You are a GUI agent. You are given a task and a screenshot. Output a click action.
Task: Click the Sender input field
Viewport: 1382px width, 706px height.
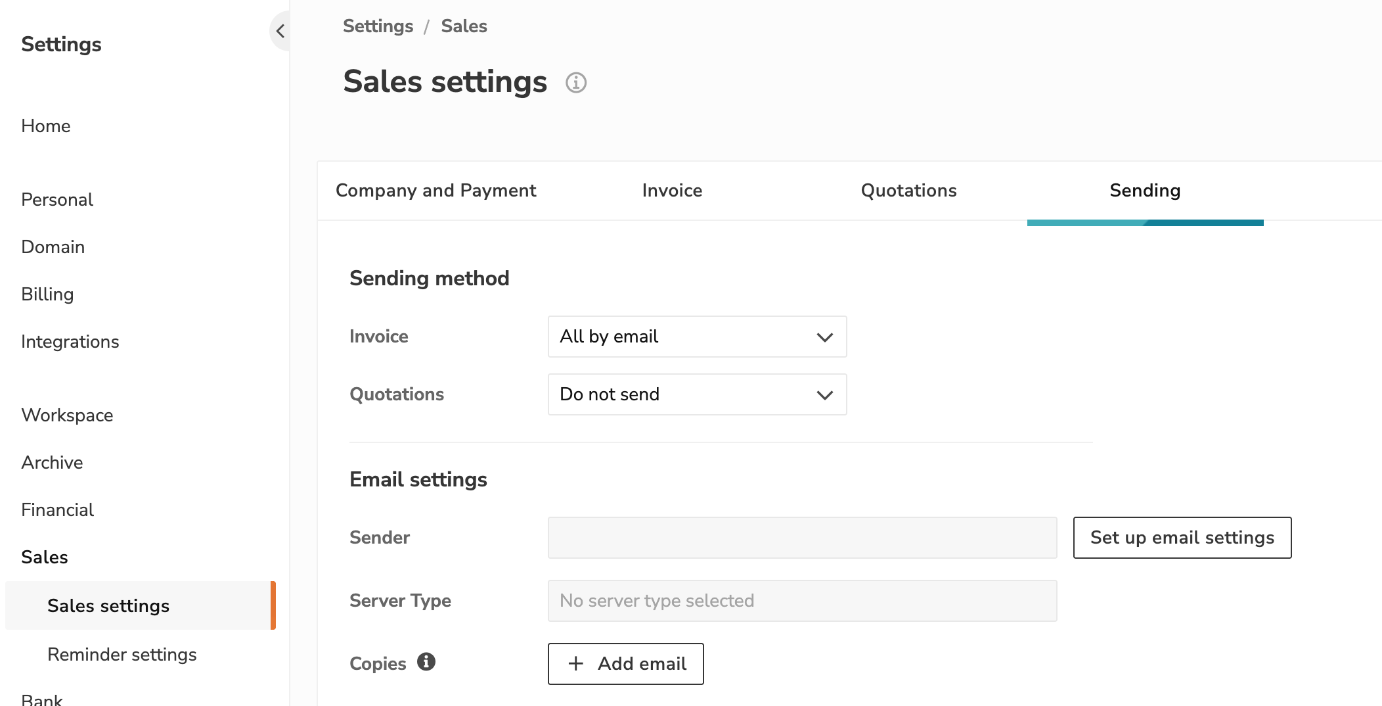802,538
